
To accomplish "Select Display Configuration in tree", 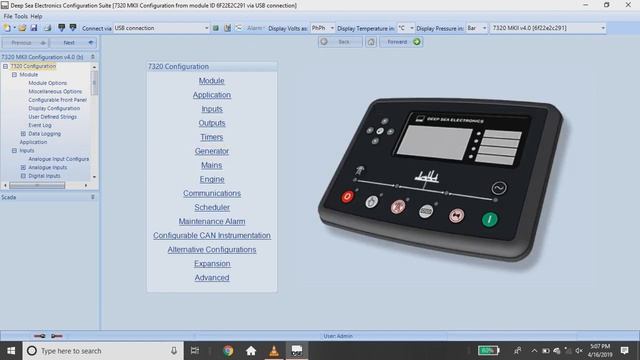I will click(54, 108).
